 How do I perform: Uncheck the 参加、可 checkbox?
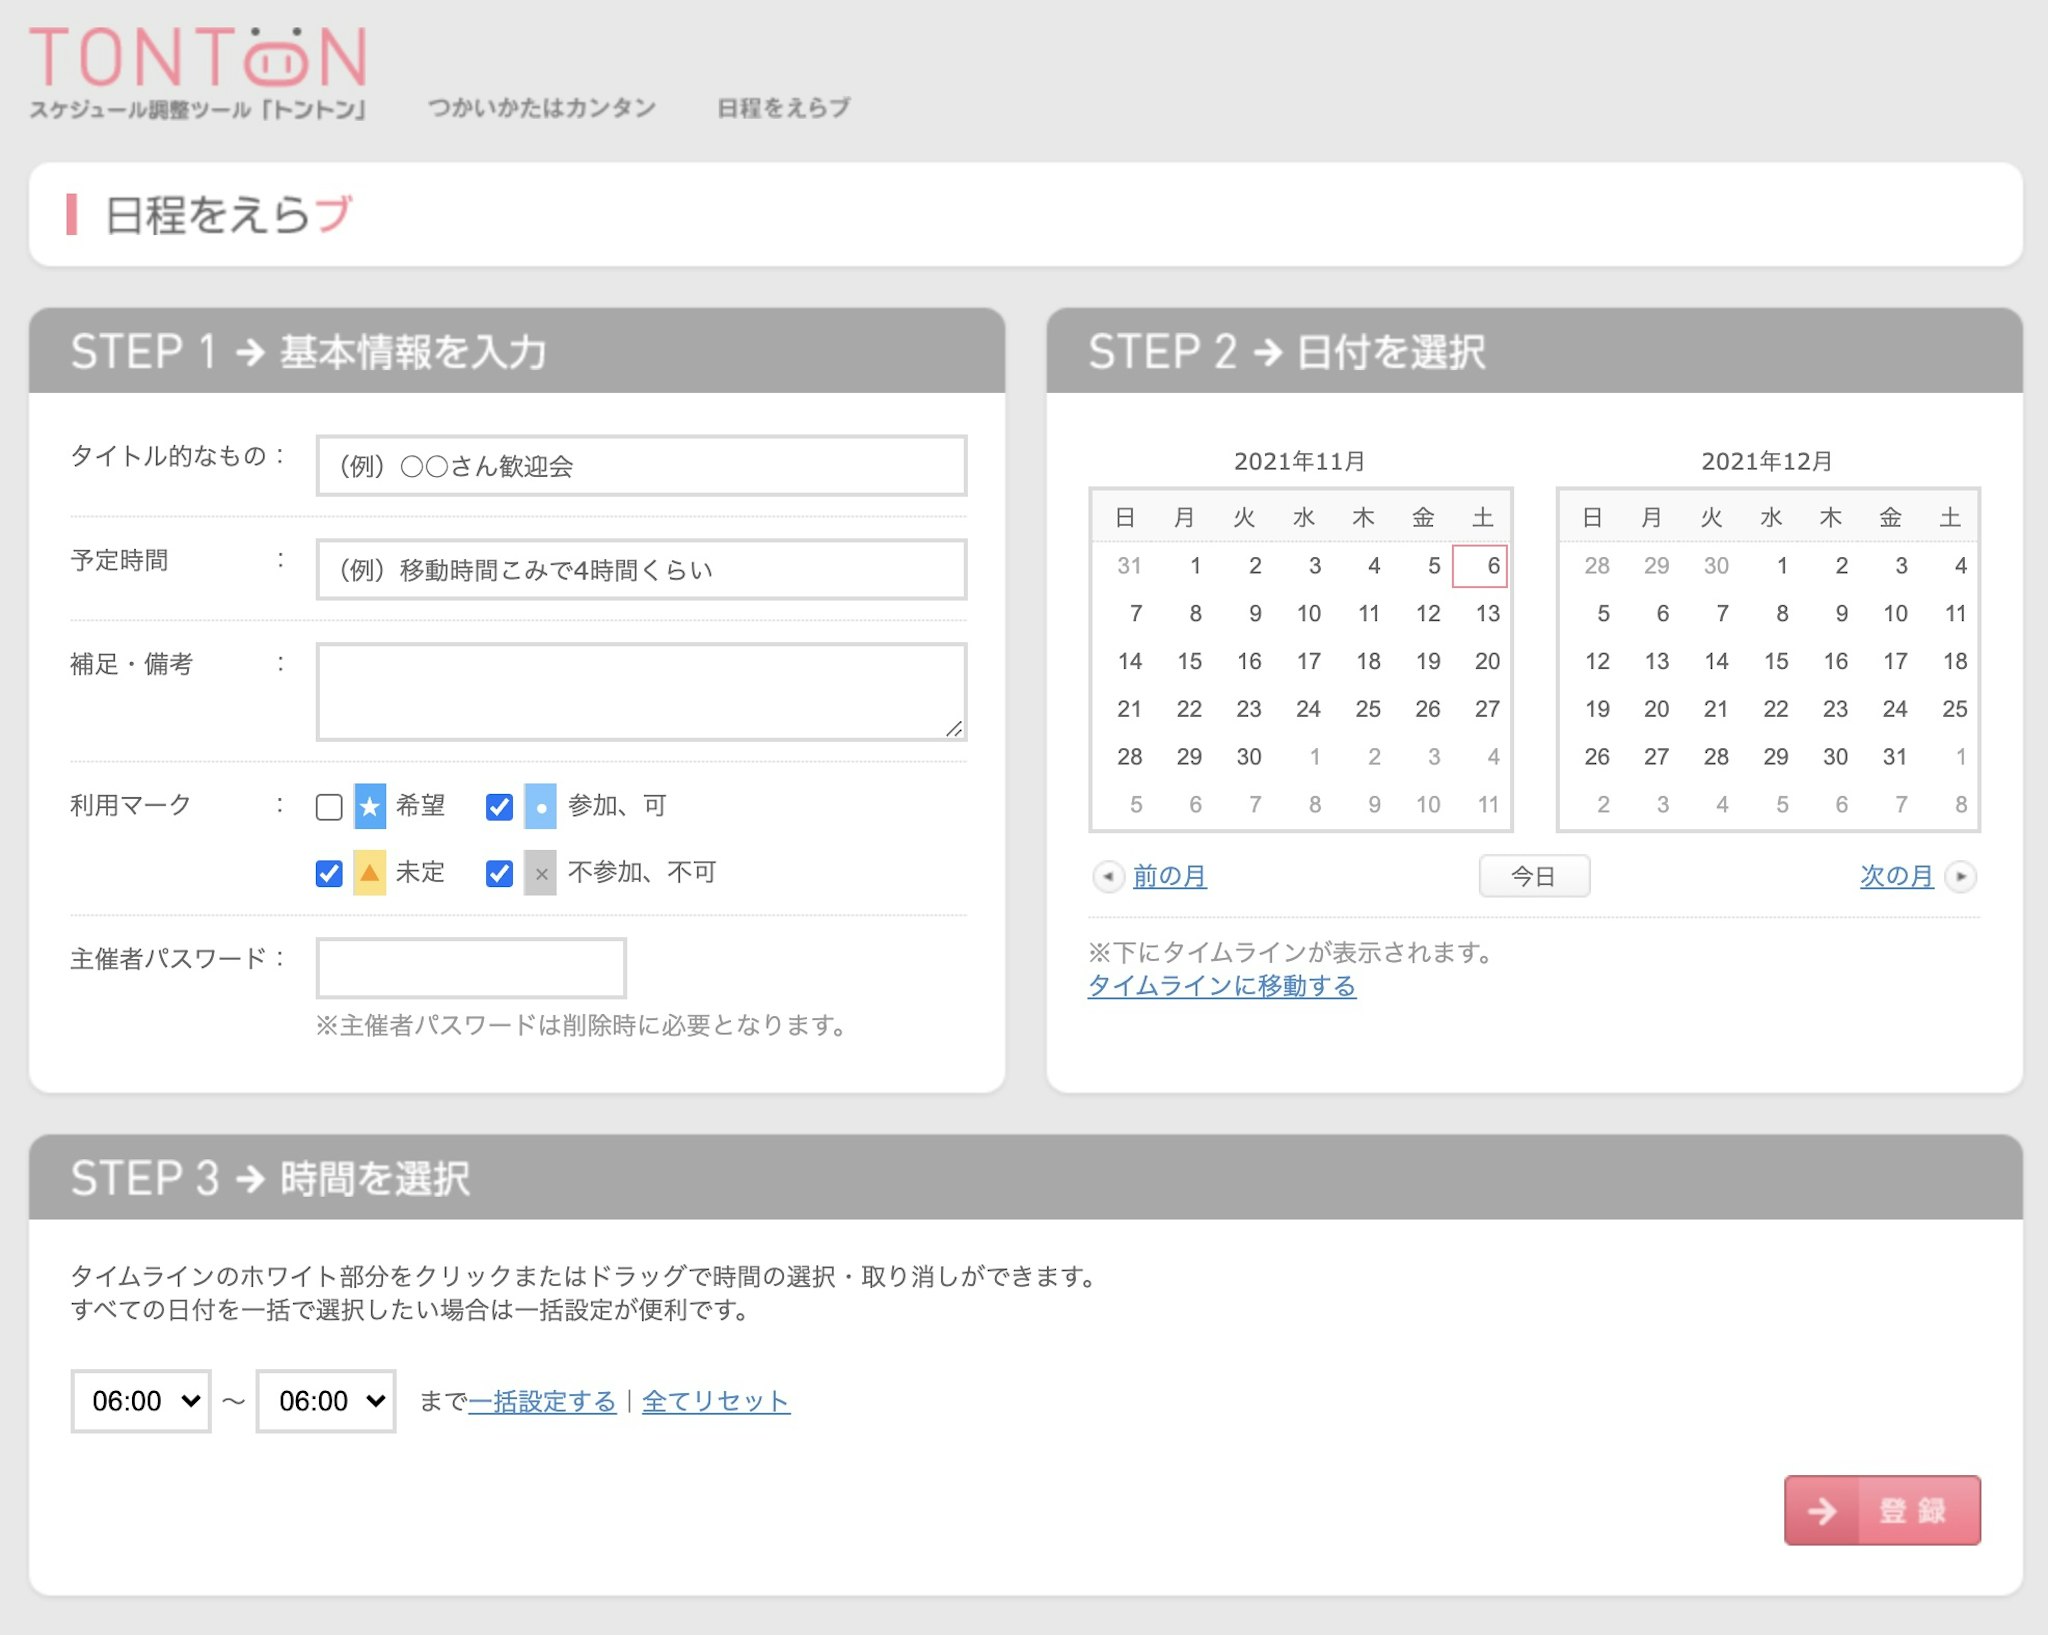click(499, 806)
